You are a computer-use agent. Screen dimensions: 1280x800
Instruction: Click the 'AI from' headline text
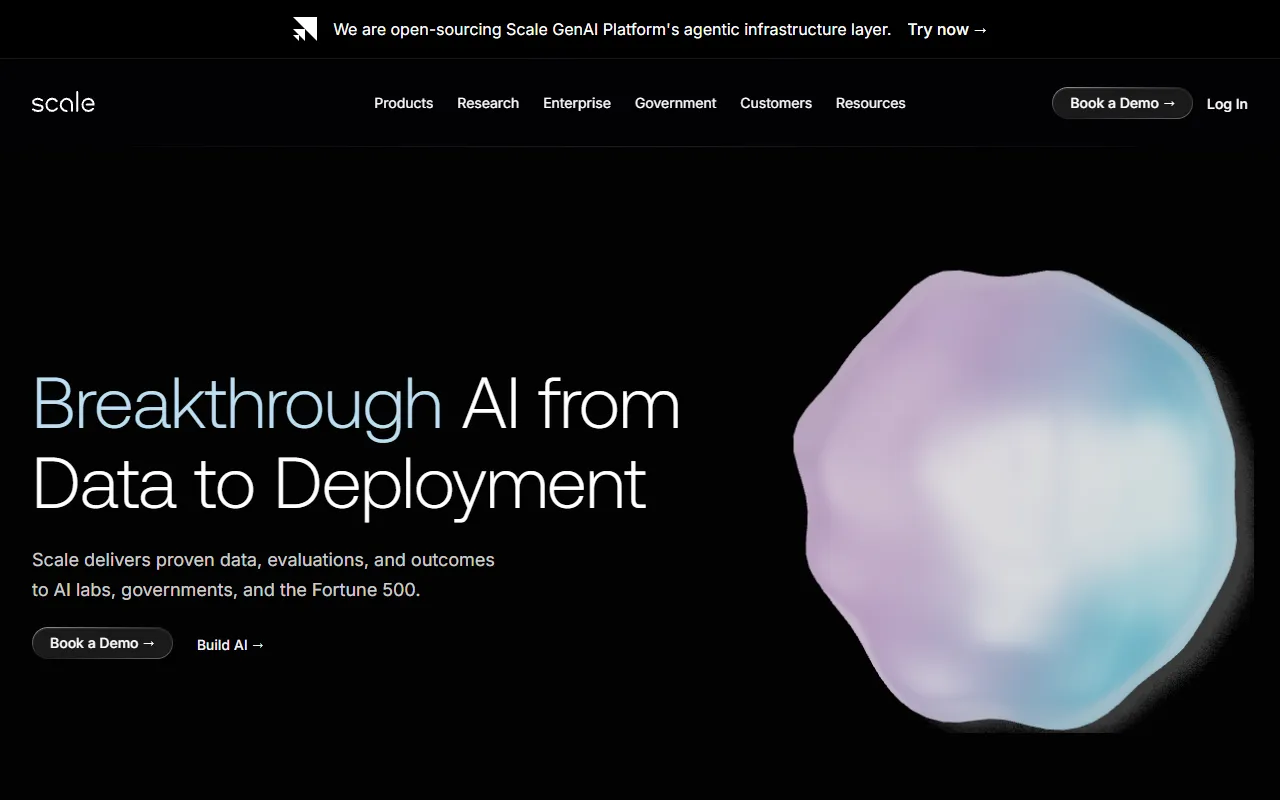(x=570, y=405)
